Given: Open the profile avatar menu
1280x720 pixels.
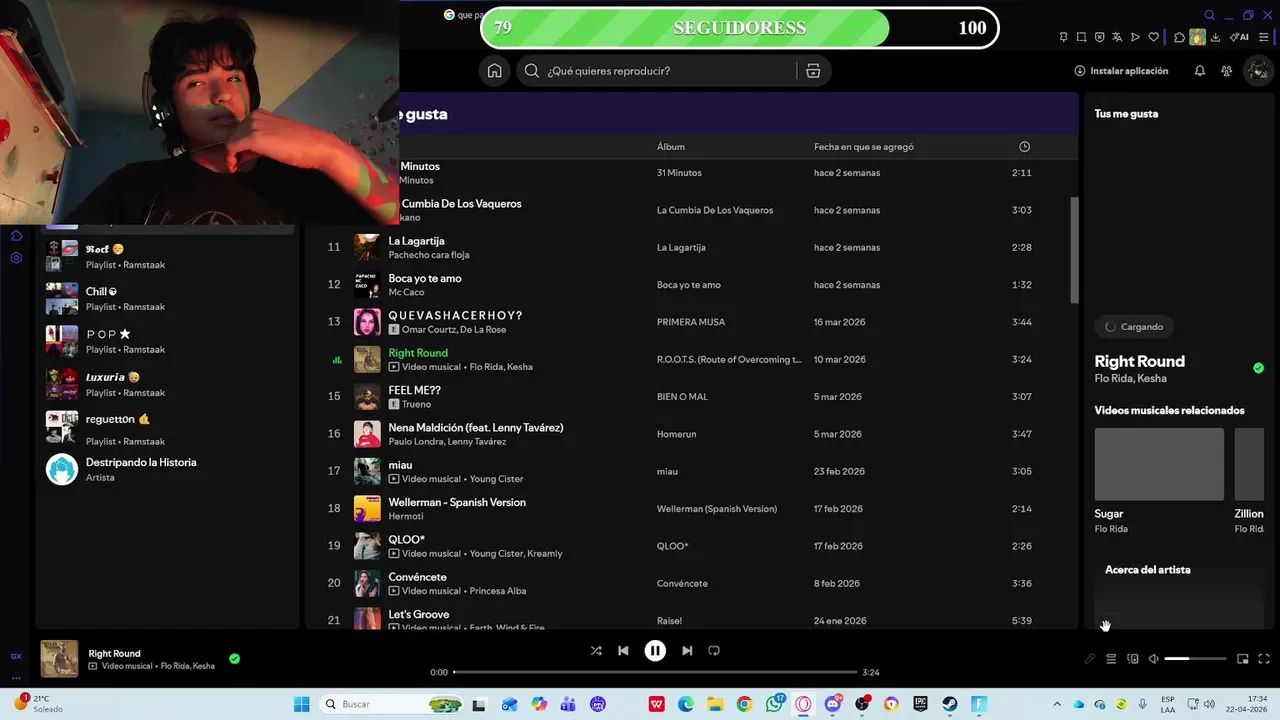Looking at the screenshot, I should (1258, 71).
